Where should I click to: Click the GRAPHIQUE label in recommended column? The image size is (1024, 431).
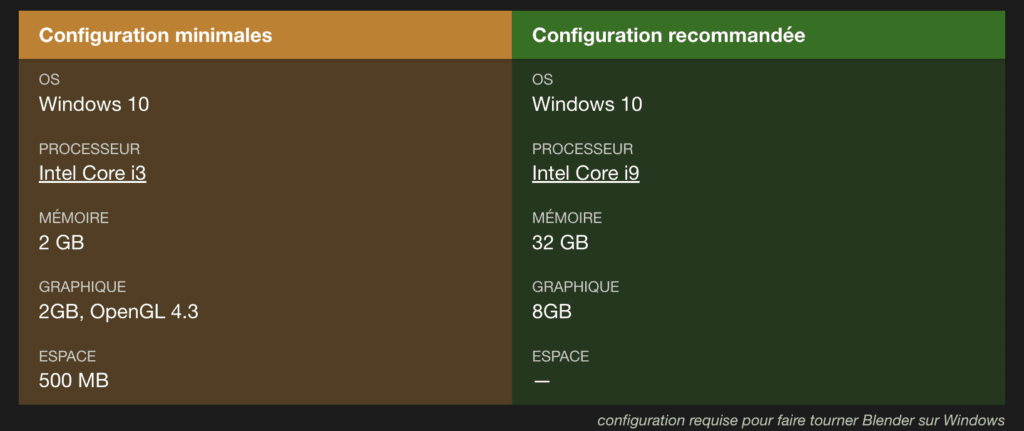(575, 287)
